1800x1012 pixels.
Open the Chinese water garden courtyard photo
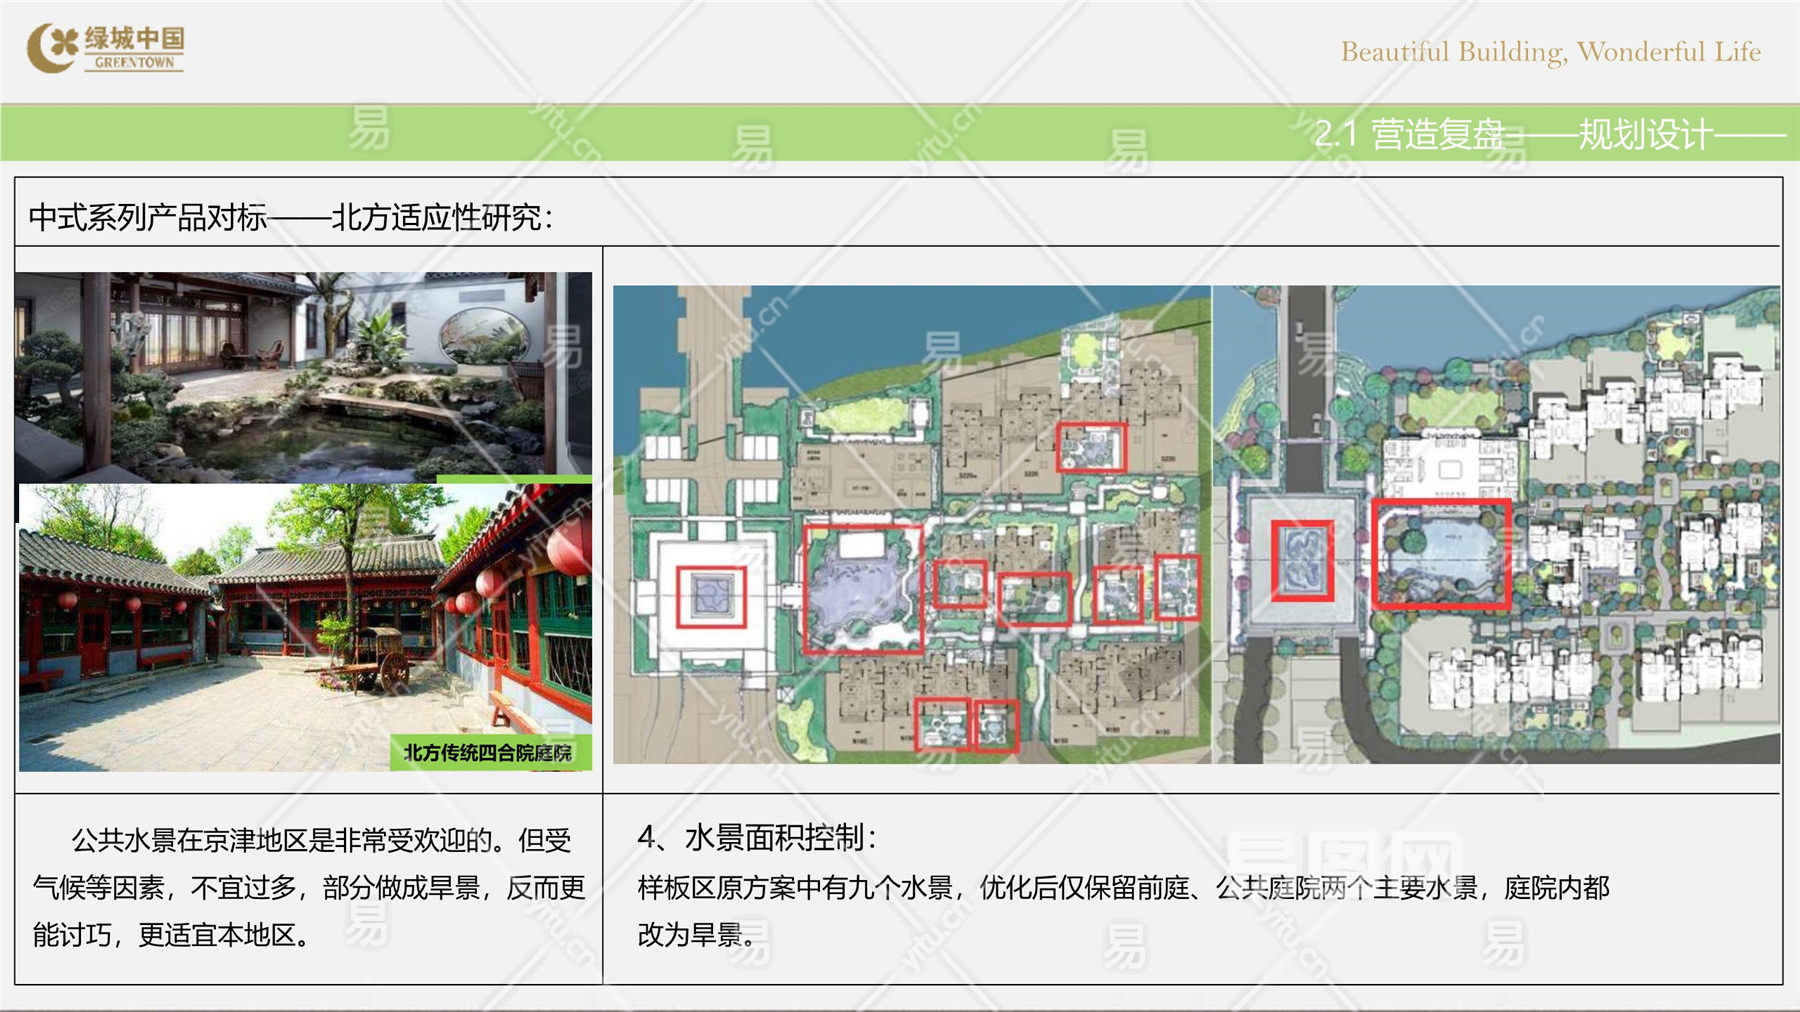coord(303,377)
